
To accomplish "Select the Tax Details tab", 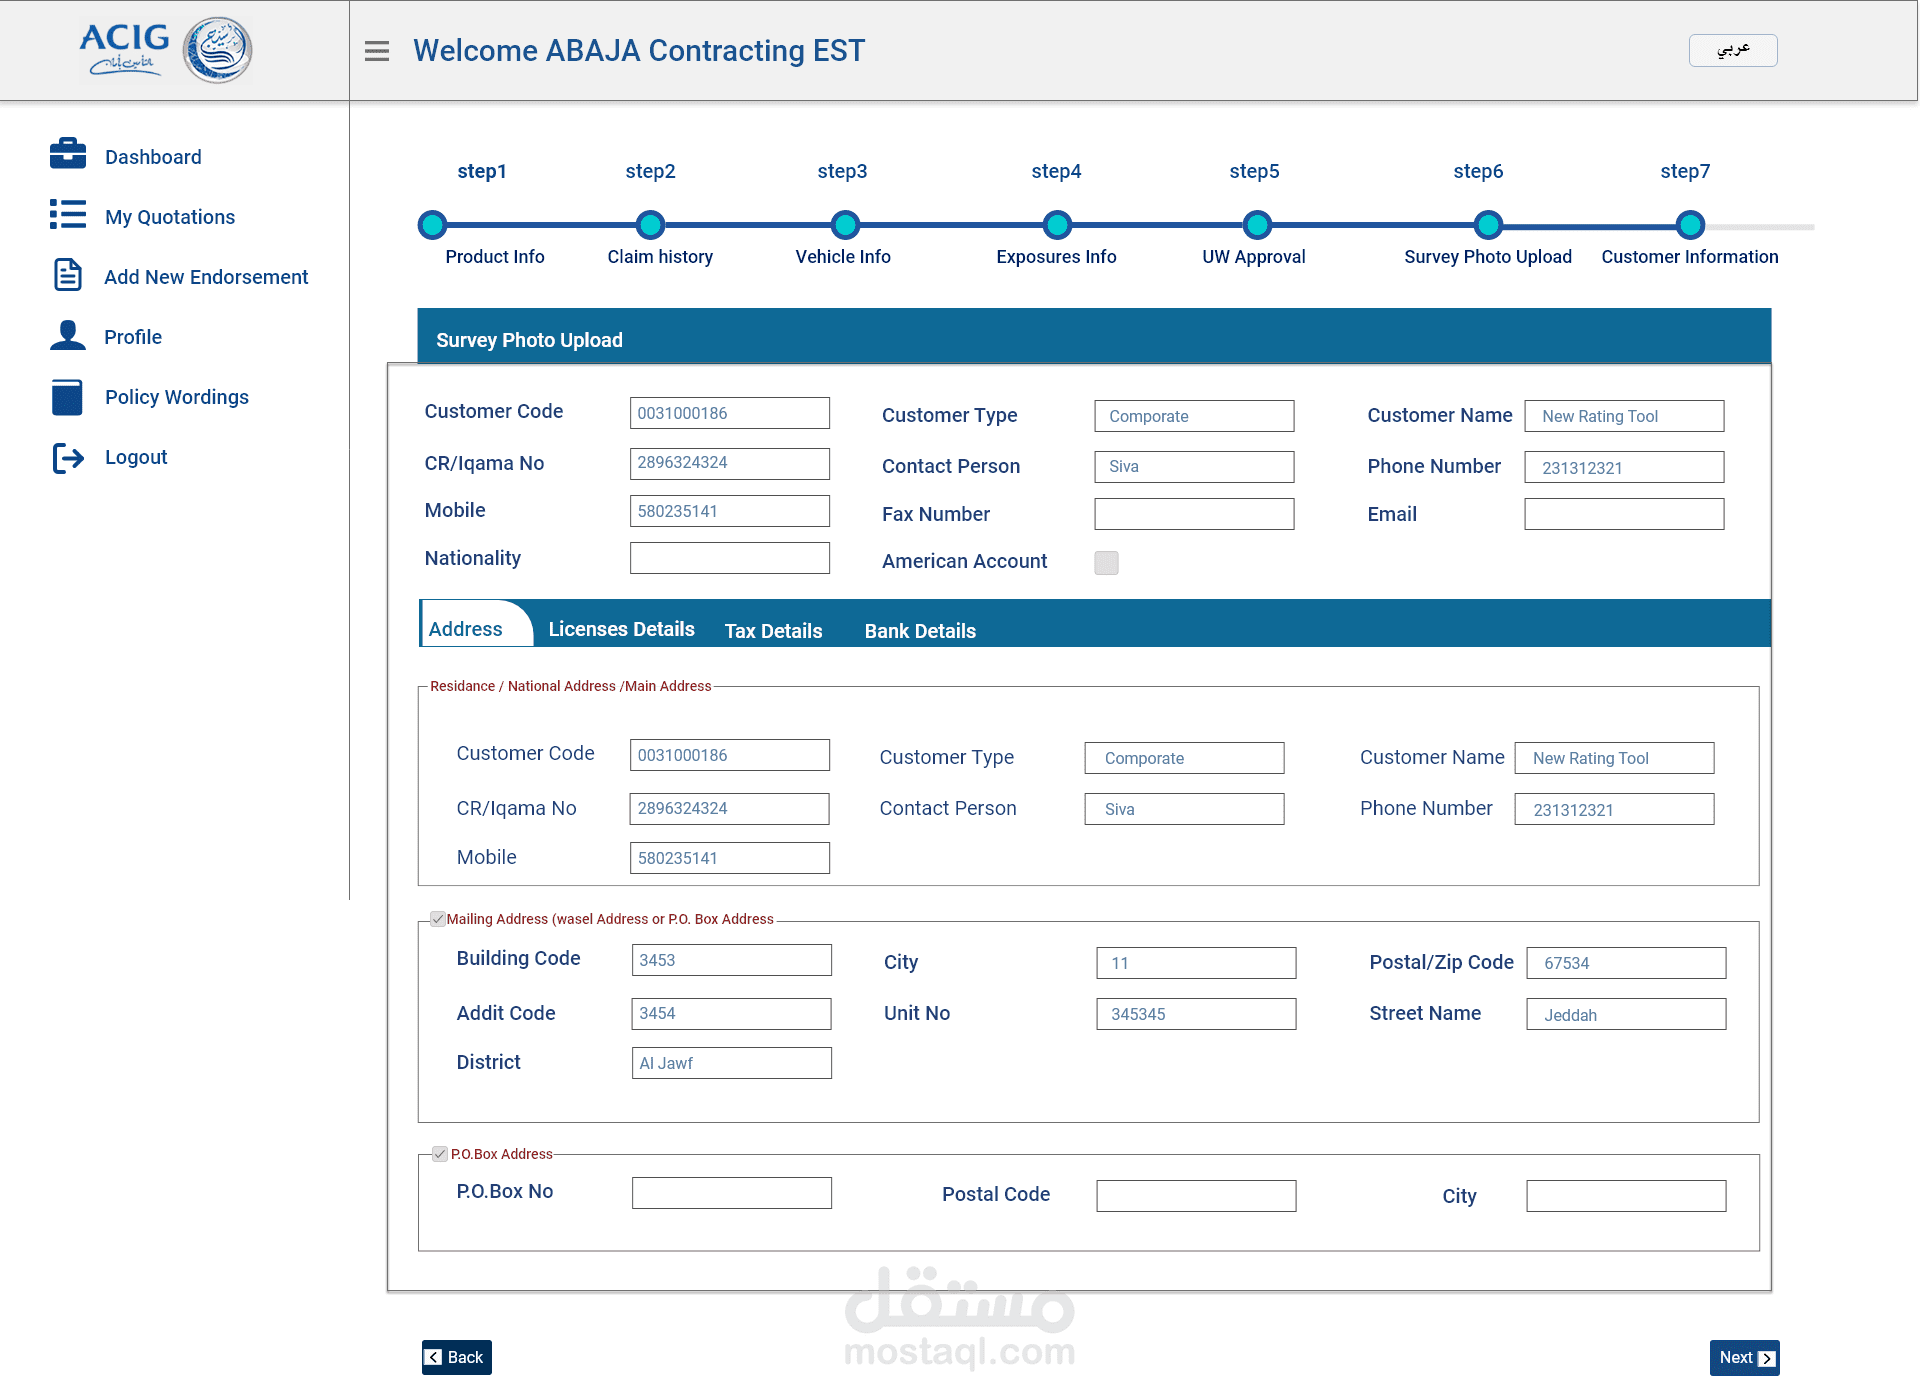I will click(x=773, y=631).
